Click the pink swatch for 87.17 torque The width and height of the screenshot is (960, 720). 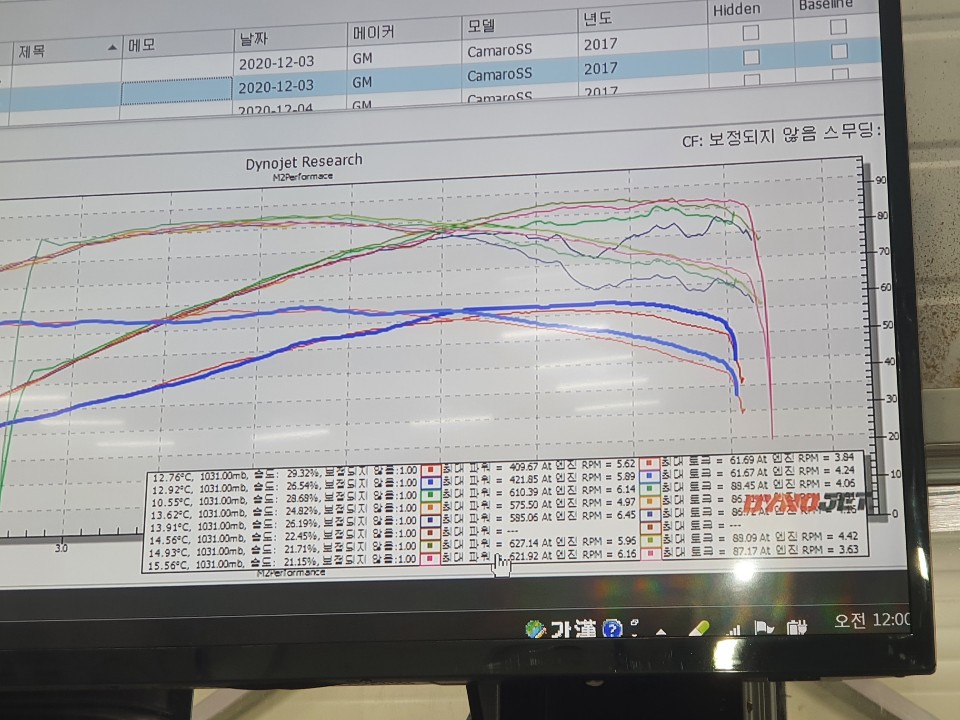(650, 553)
